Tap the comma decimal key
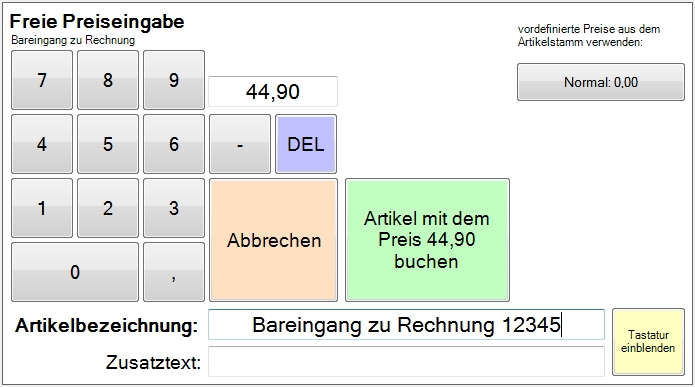Viewport: 695px width, 387px height. click(174, 272)
